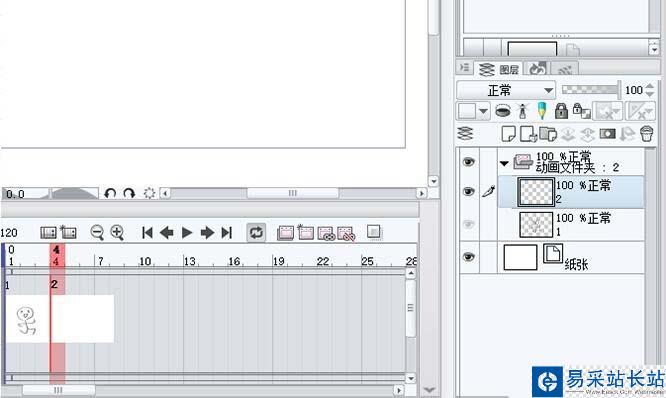Toggle lock transparent pixels
Screen dimensions: 666x398
(x=581, y=111)
